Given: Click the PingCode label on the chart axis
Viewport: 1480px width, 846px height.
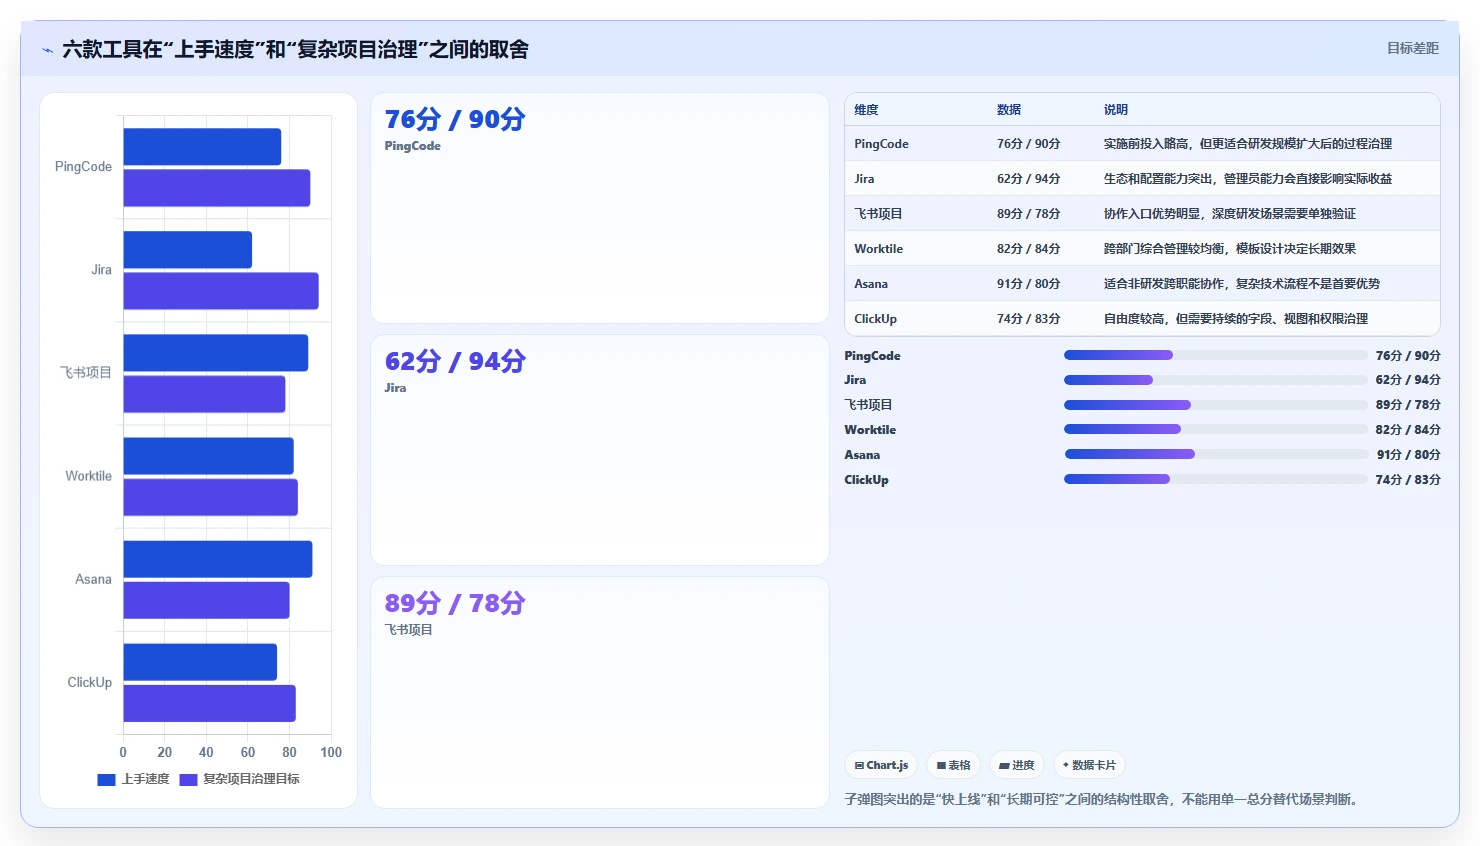Looking at the screenshot, I should 83,167.
